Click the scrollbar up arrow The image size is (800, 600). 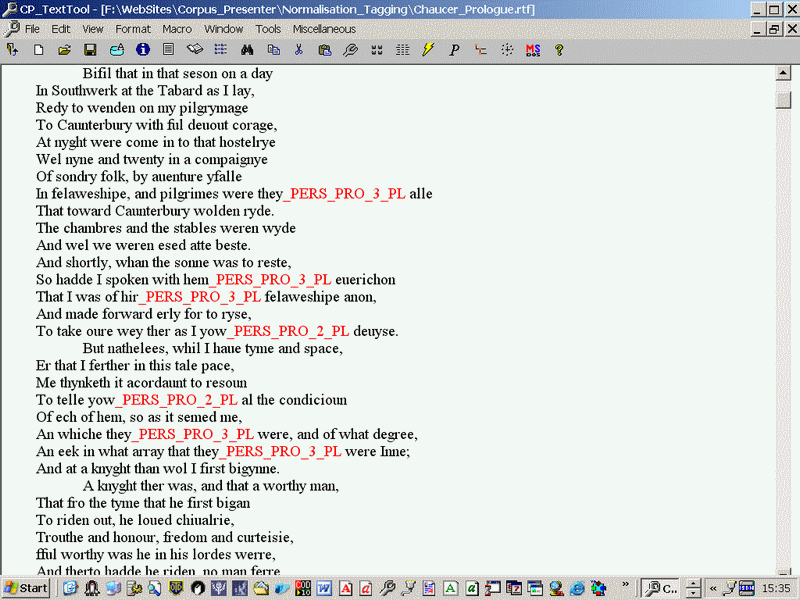(783, 73)
